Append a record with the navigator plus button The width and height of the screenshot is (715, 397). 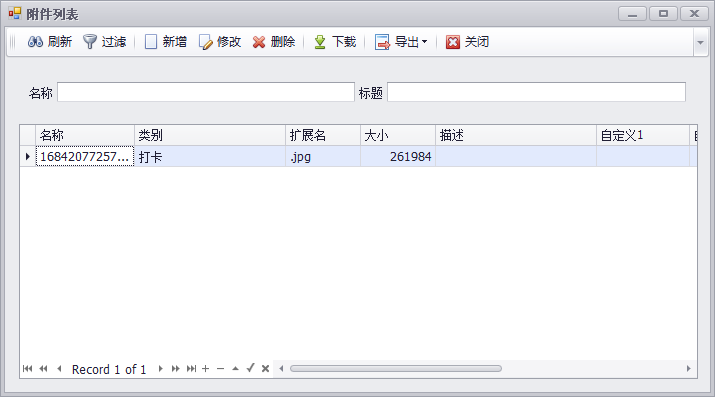pos(206,369)
